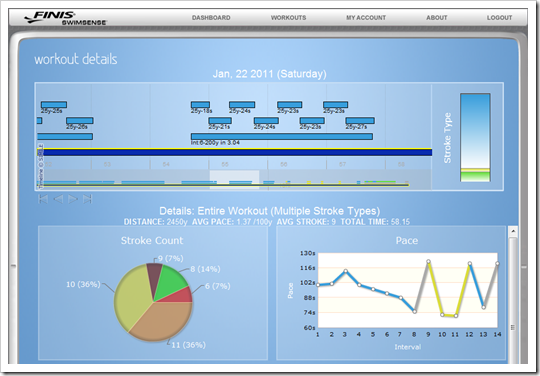Jump to last timeline segment button

click(88, 199)
